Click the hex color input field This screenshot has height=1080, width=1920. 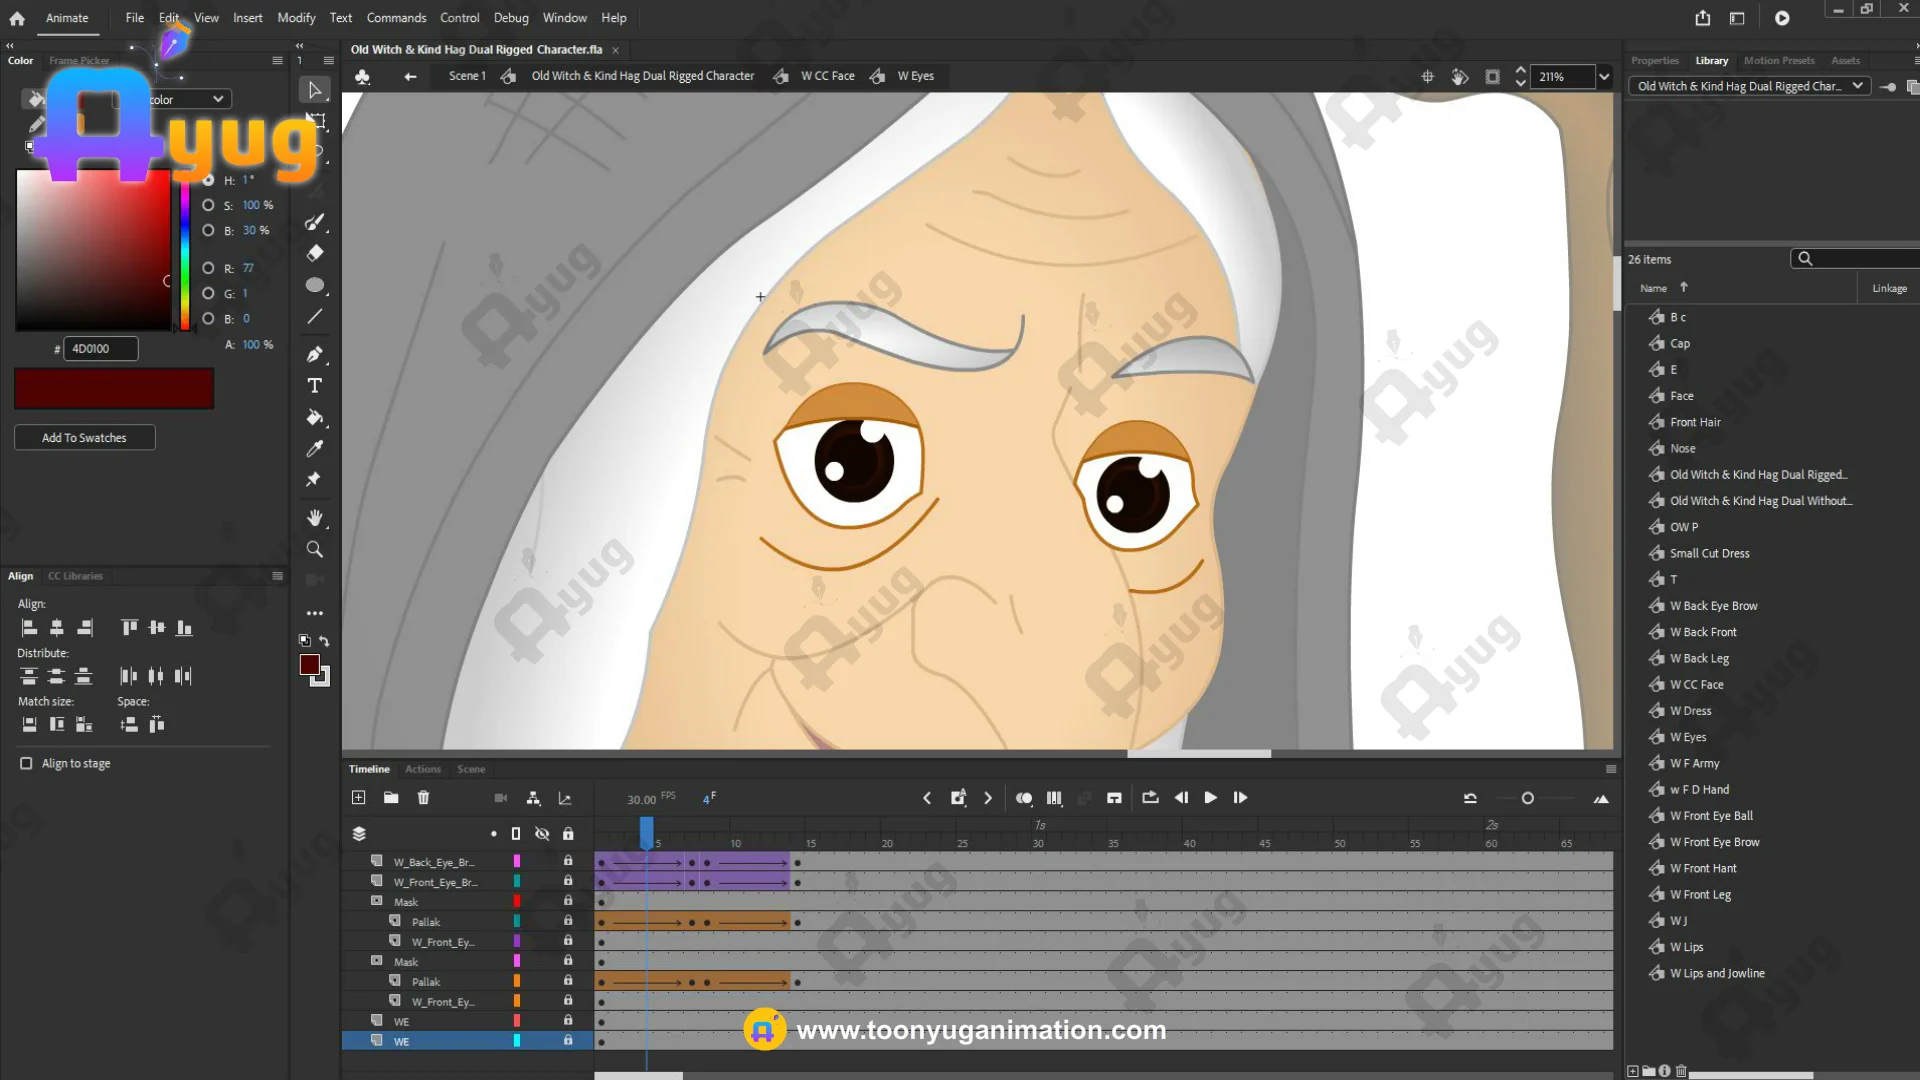(x=100, y=349)
